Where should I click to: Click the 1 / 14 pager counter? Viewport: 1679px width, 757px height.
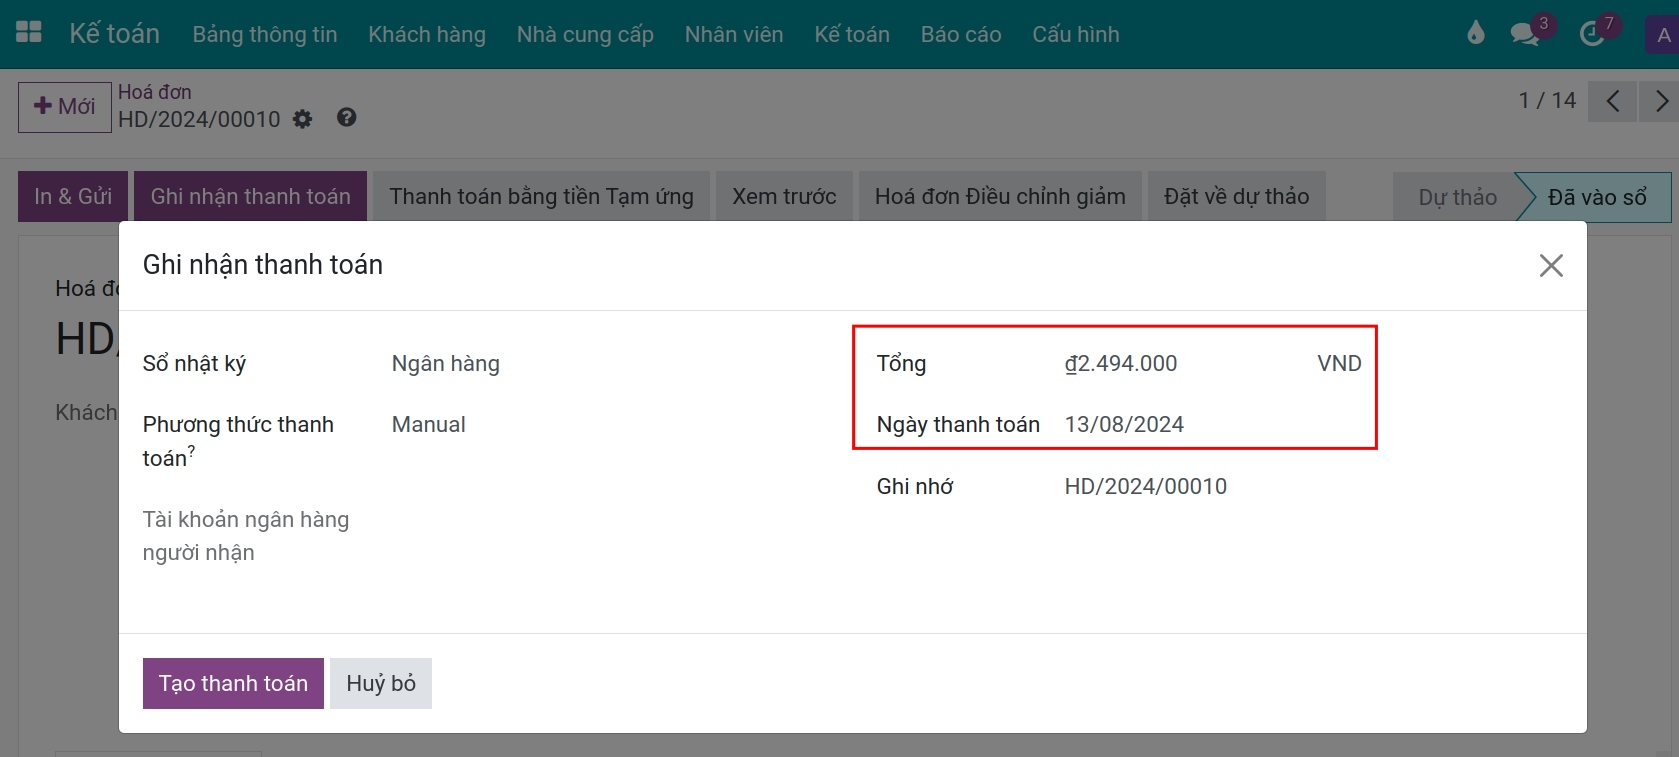coord(1547,100)
